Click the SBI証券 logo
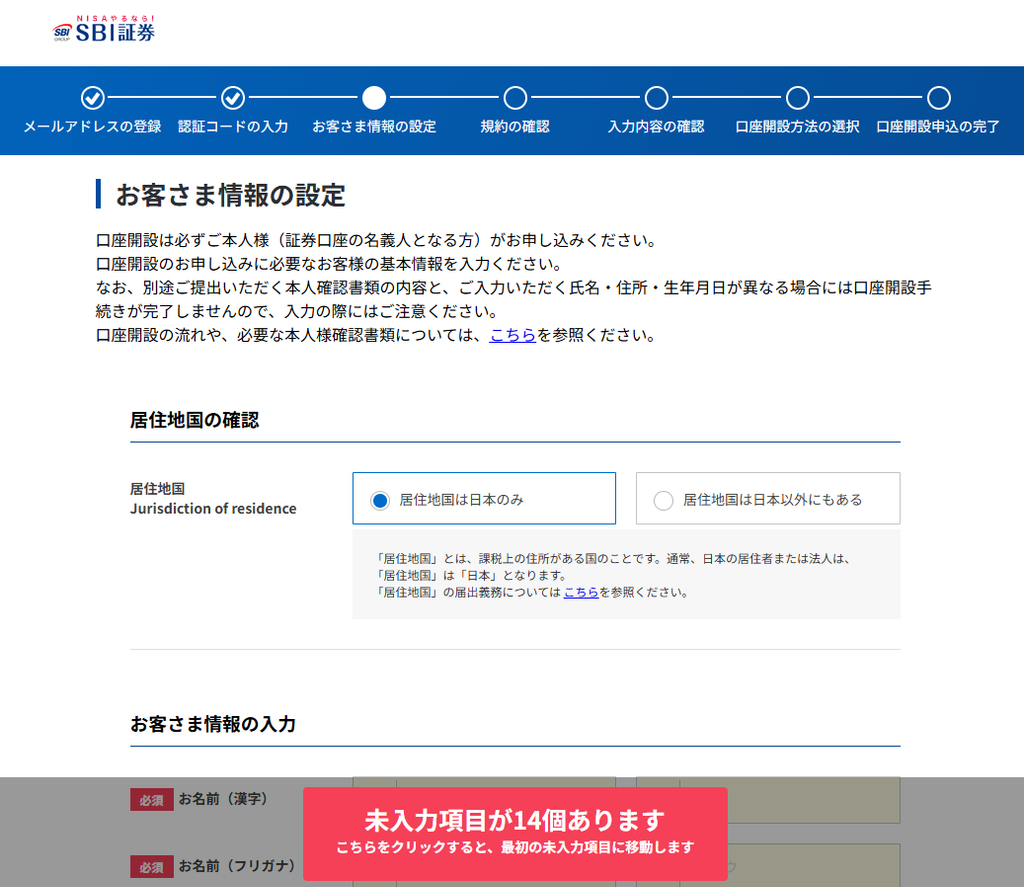1024x887 pixels. coord(103,29)
